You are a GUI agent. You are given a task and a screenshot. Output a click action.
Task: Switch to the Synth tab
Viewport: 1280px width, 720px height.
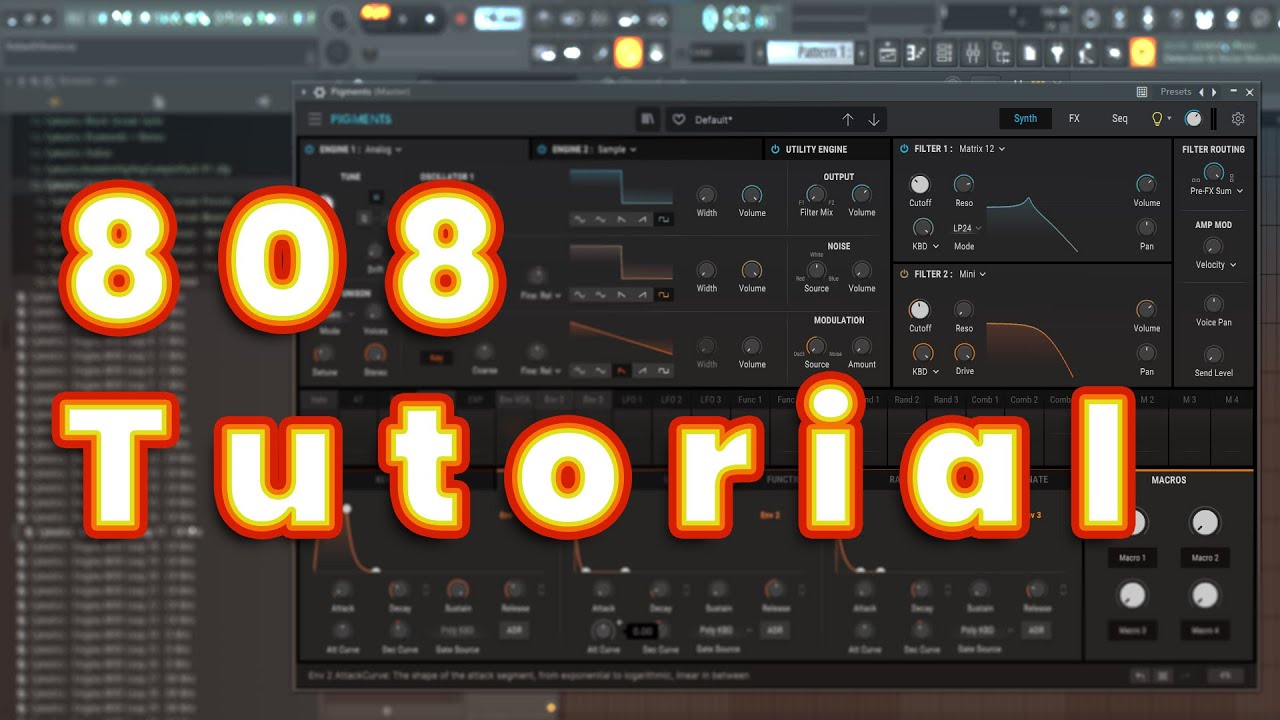[1025, 119]
